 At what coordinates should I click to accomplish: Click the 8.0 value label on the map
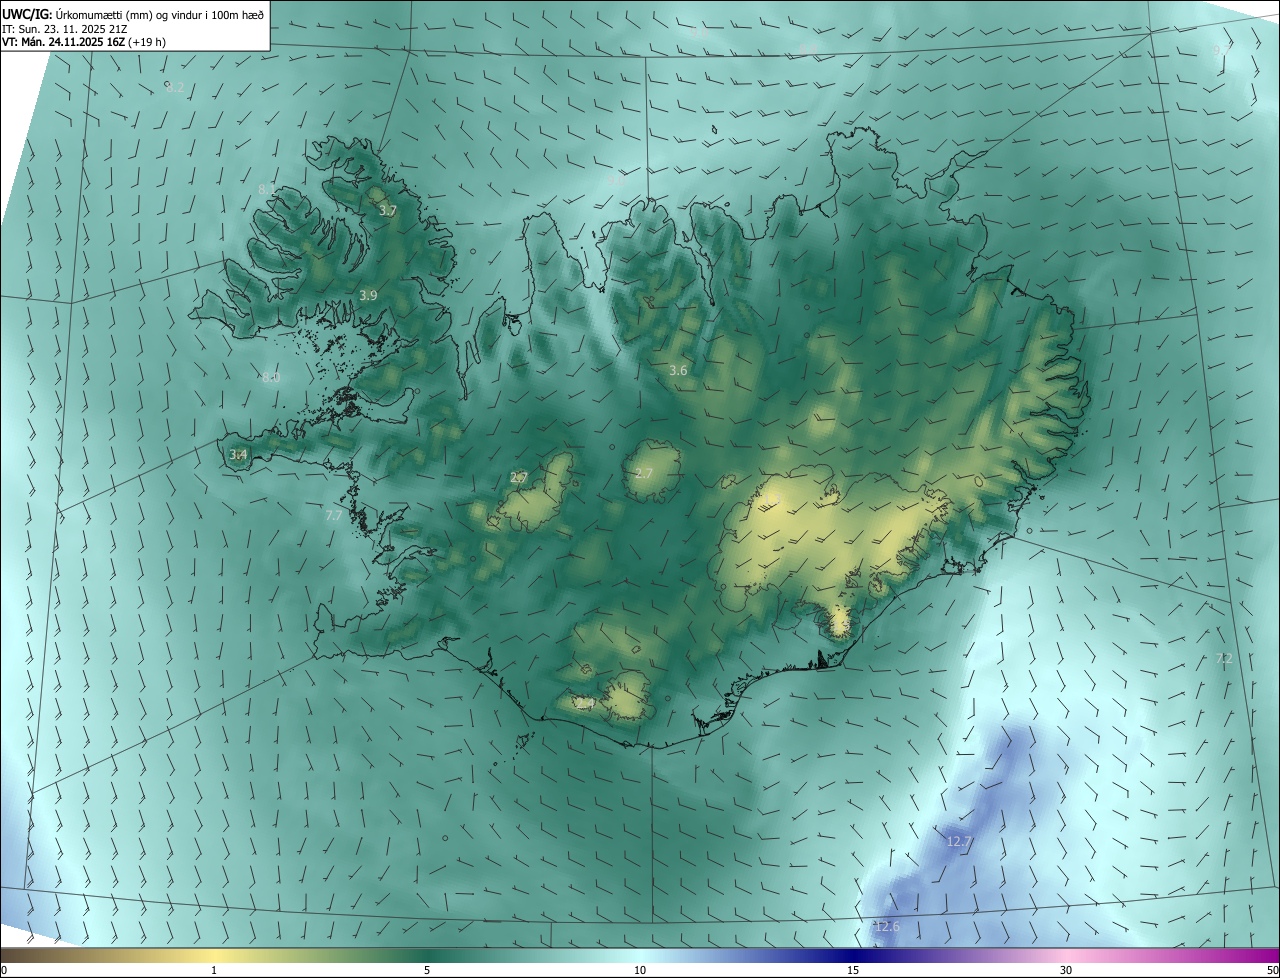point(271,378)
